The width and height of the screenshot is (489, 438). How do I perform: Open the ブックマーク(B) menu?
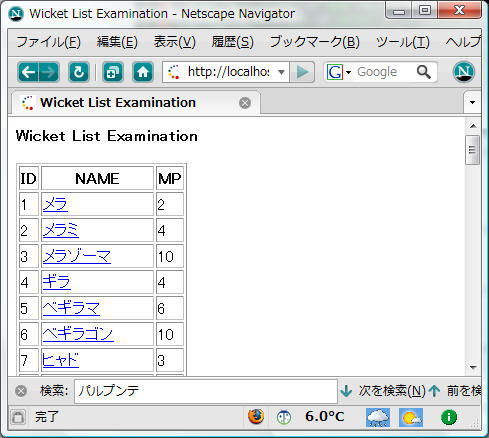click(315, 42)
